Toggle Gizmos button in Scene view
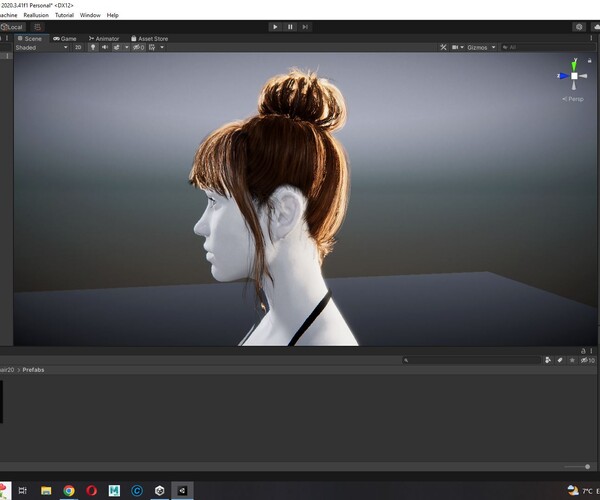 (x=477, y=47)
